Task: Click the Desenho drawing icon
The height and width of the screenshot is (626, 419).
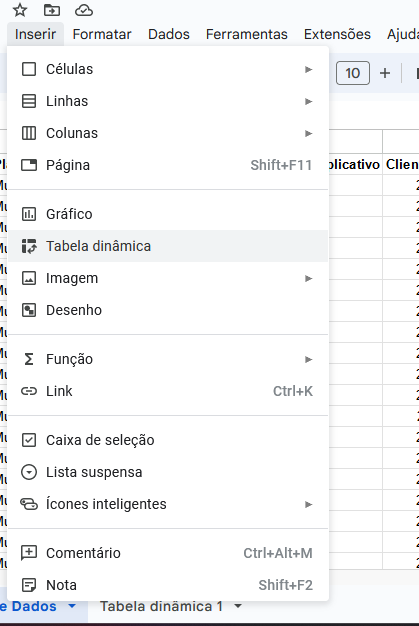Action: tap(29, 310)
